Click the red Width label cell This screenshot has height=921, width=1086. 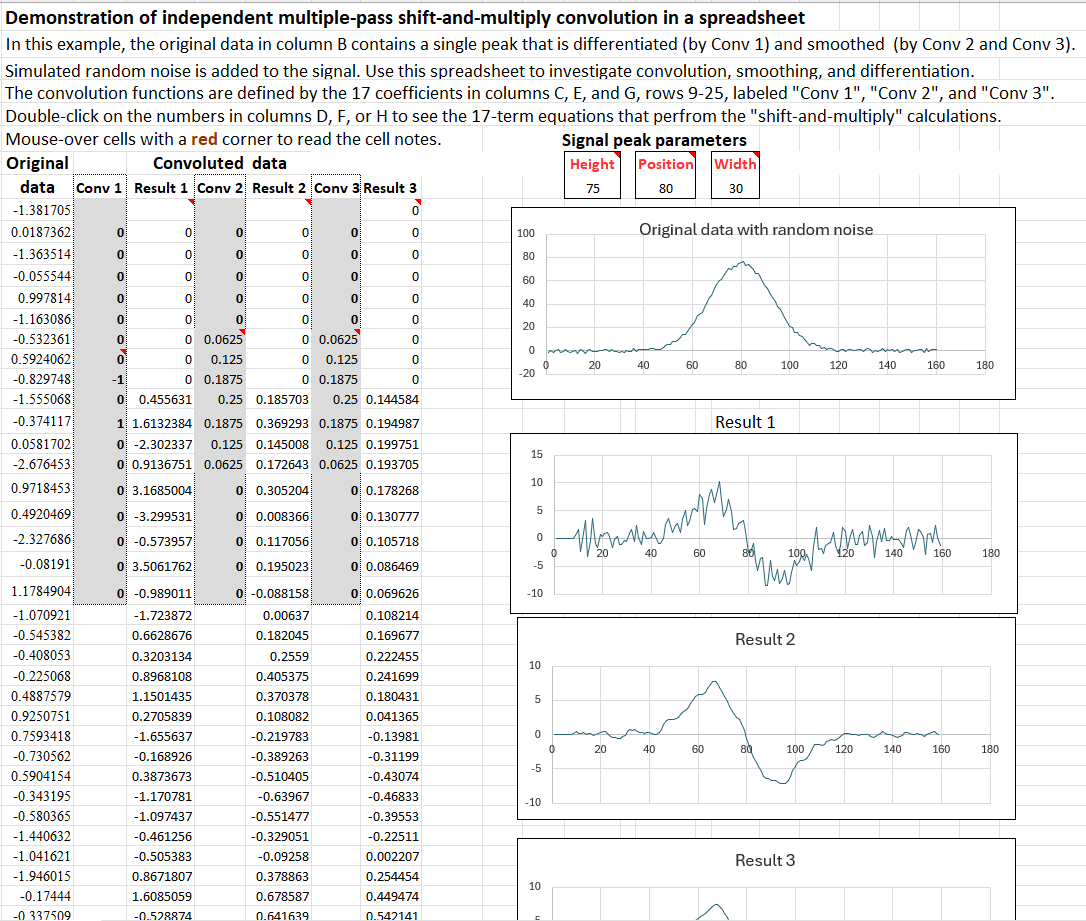[x=735, y=164]
